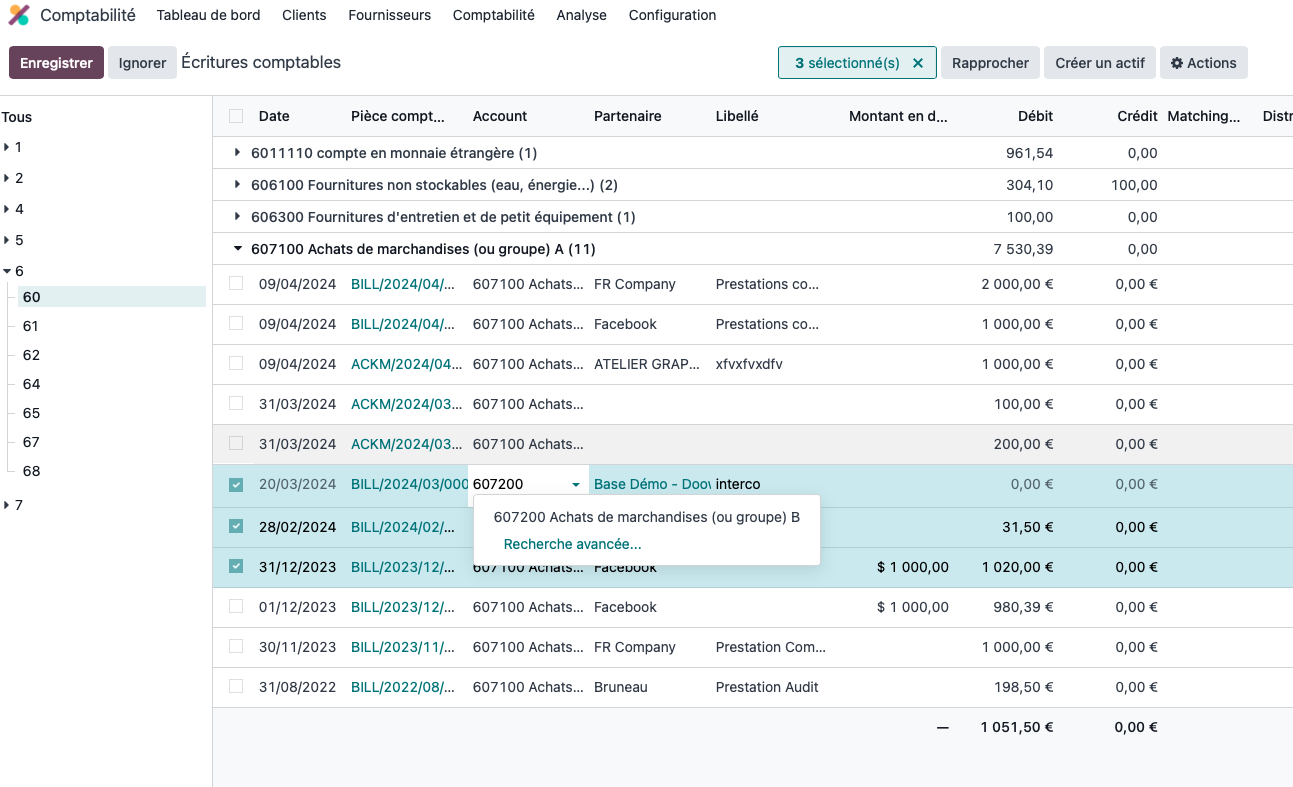Check the 31/03/2024 100,00 € row checkbox
This screenshot has height=787, width=1293.
click(236, 404)
